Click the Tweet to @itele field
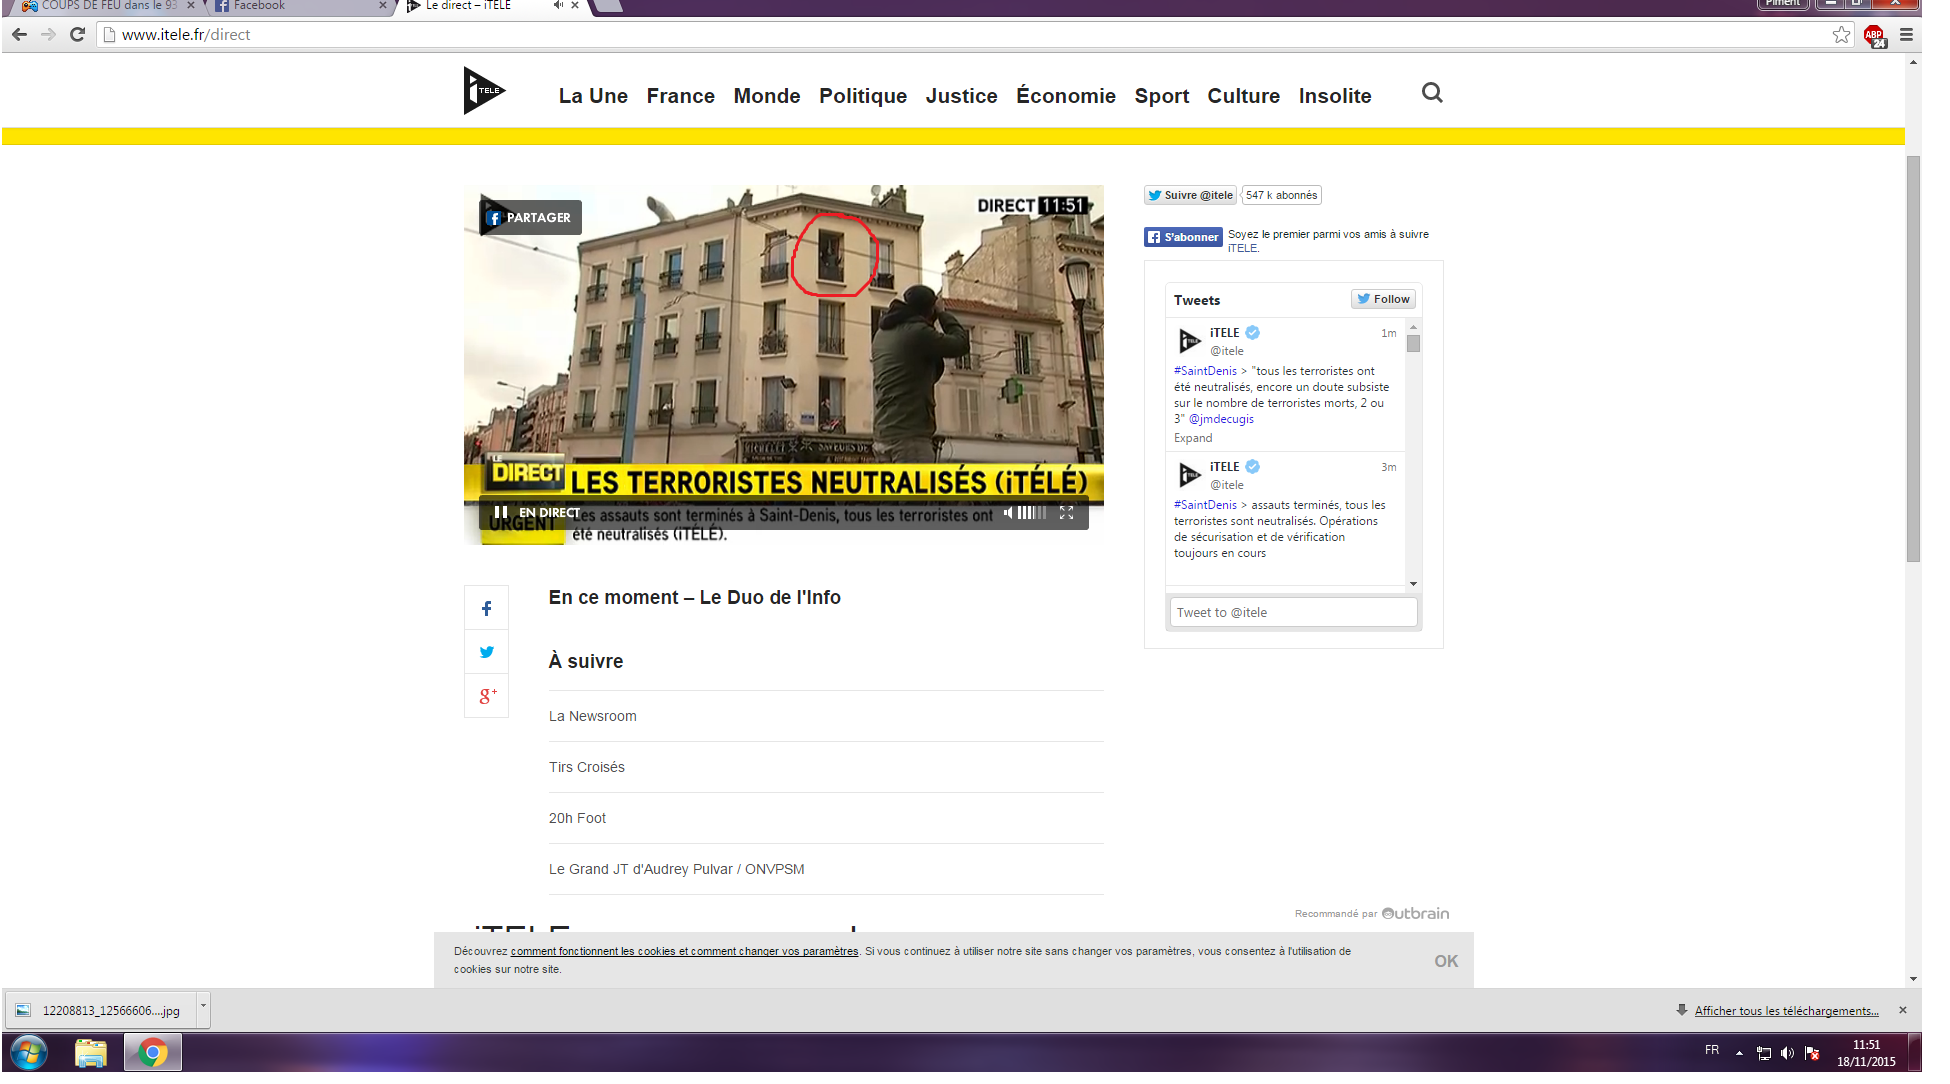Viewport: 1950px width, 1084px height. tap(1292, 612)
